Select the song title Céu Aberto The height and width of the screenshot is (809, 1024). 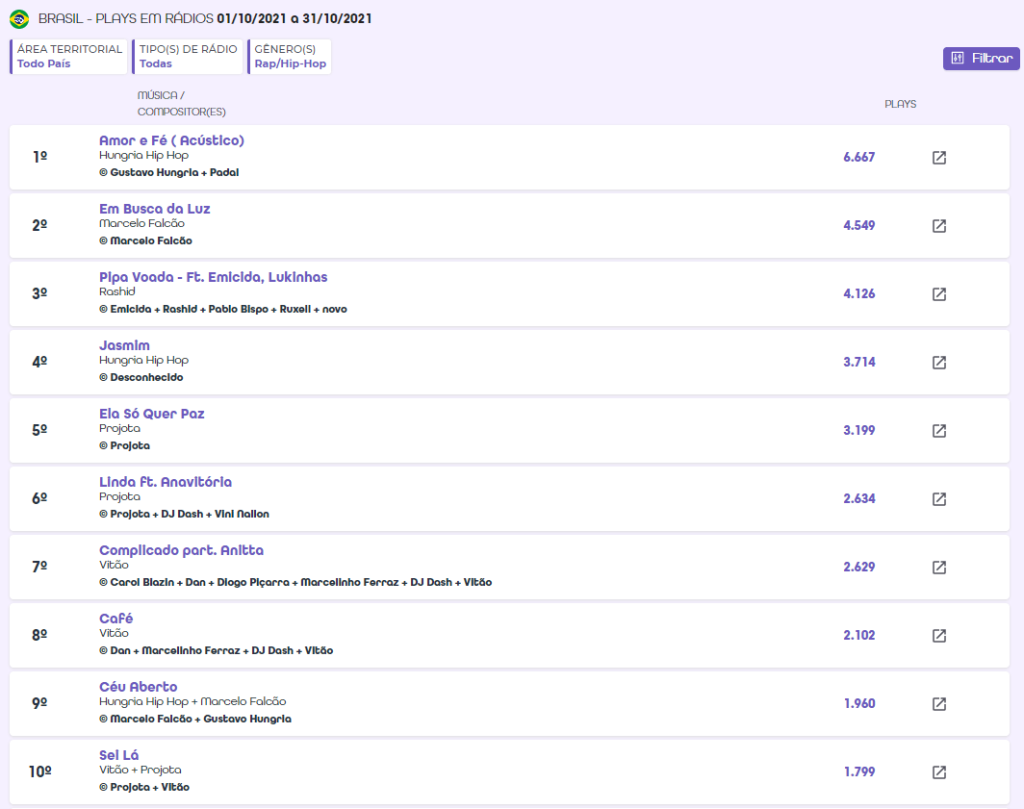[138, 687]
